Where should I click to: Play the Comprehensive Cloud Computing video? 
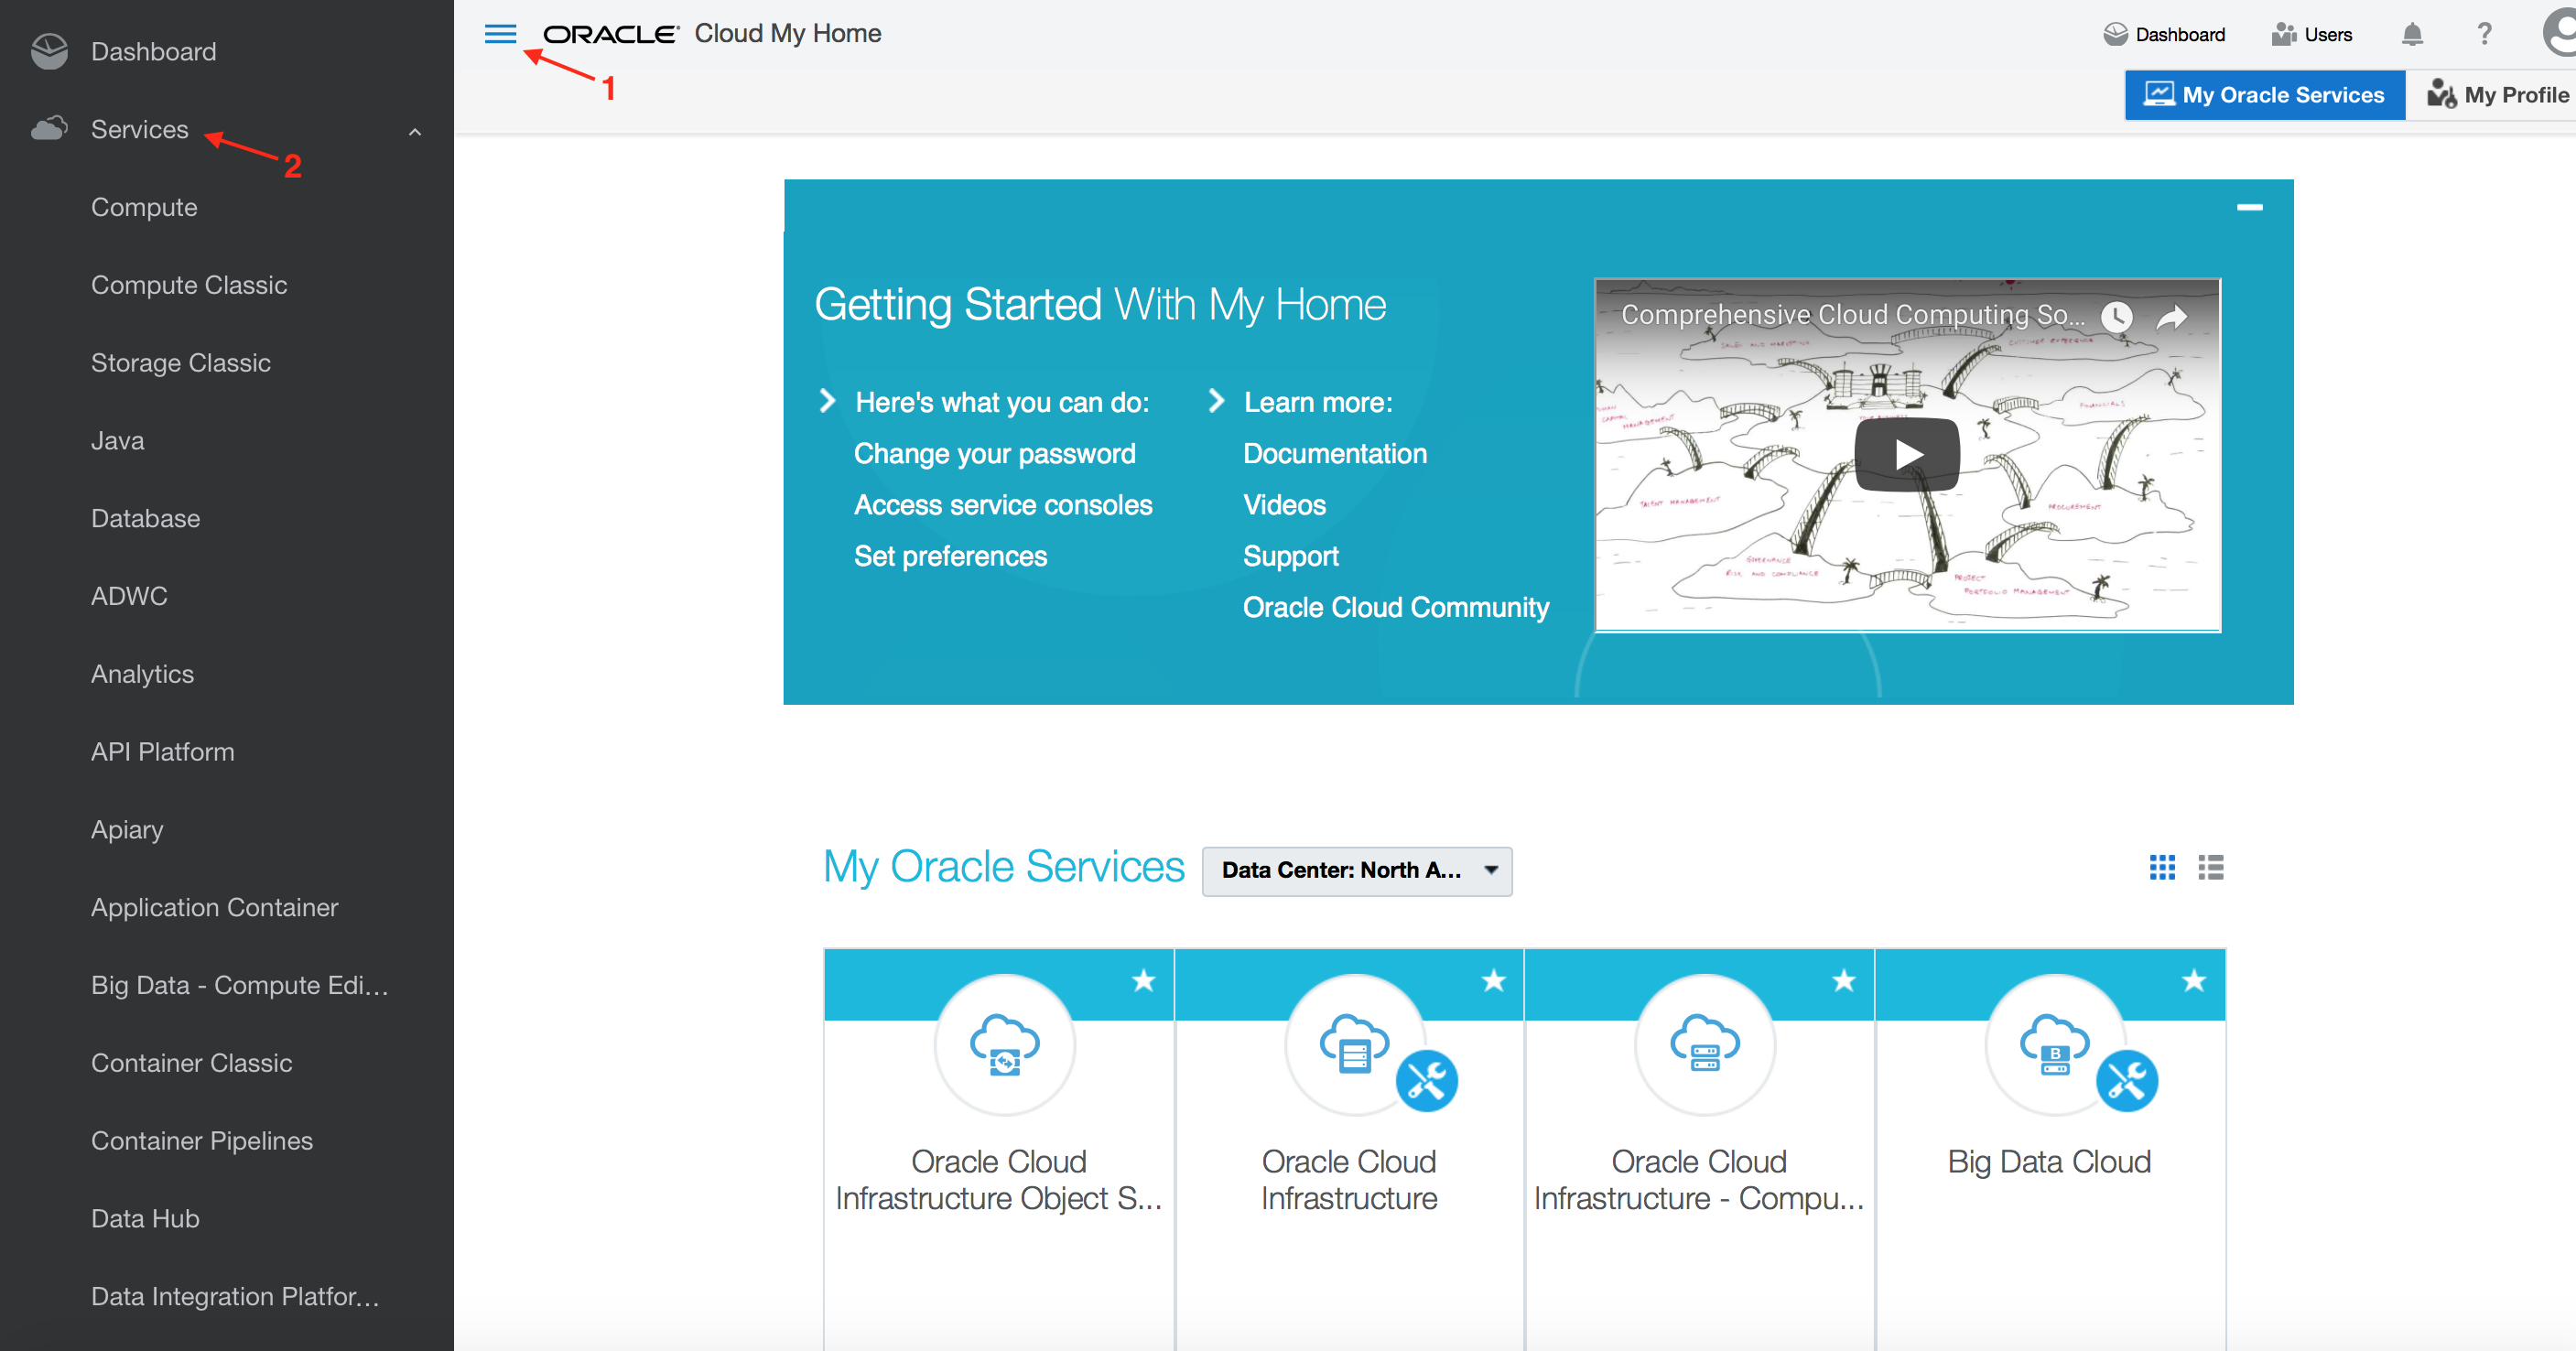tap(1907, 454)
